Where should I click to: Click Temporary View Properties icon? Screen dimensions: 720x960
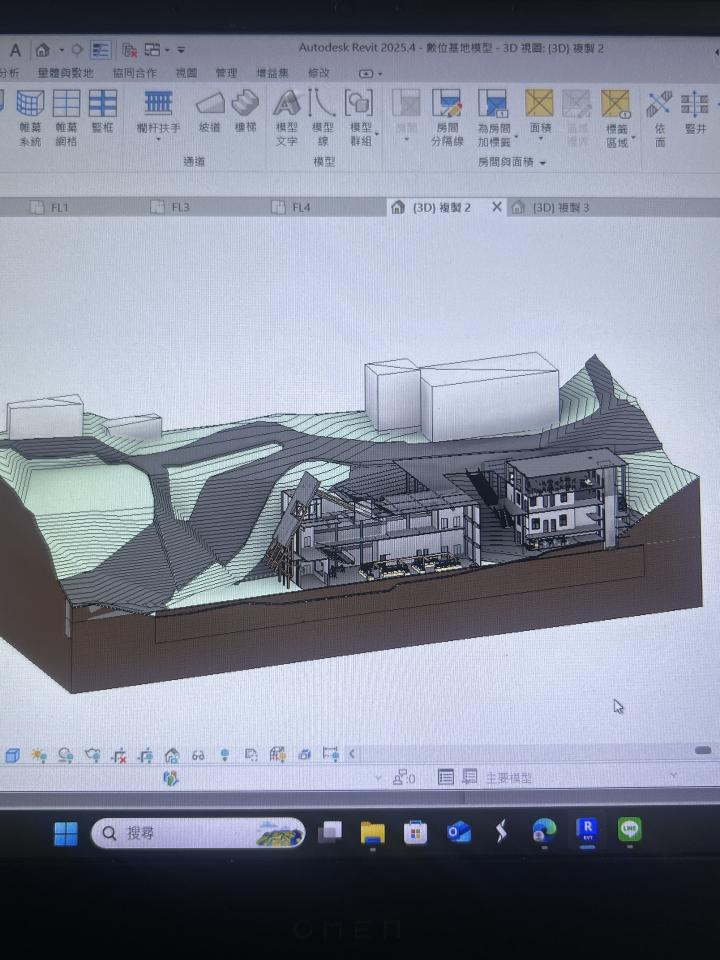(x=251, y=755)
